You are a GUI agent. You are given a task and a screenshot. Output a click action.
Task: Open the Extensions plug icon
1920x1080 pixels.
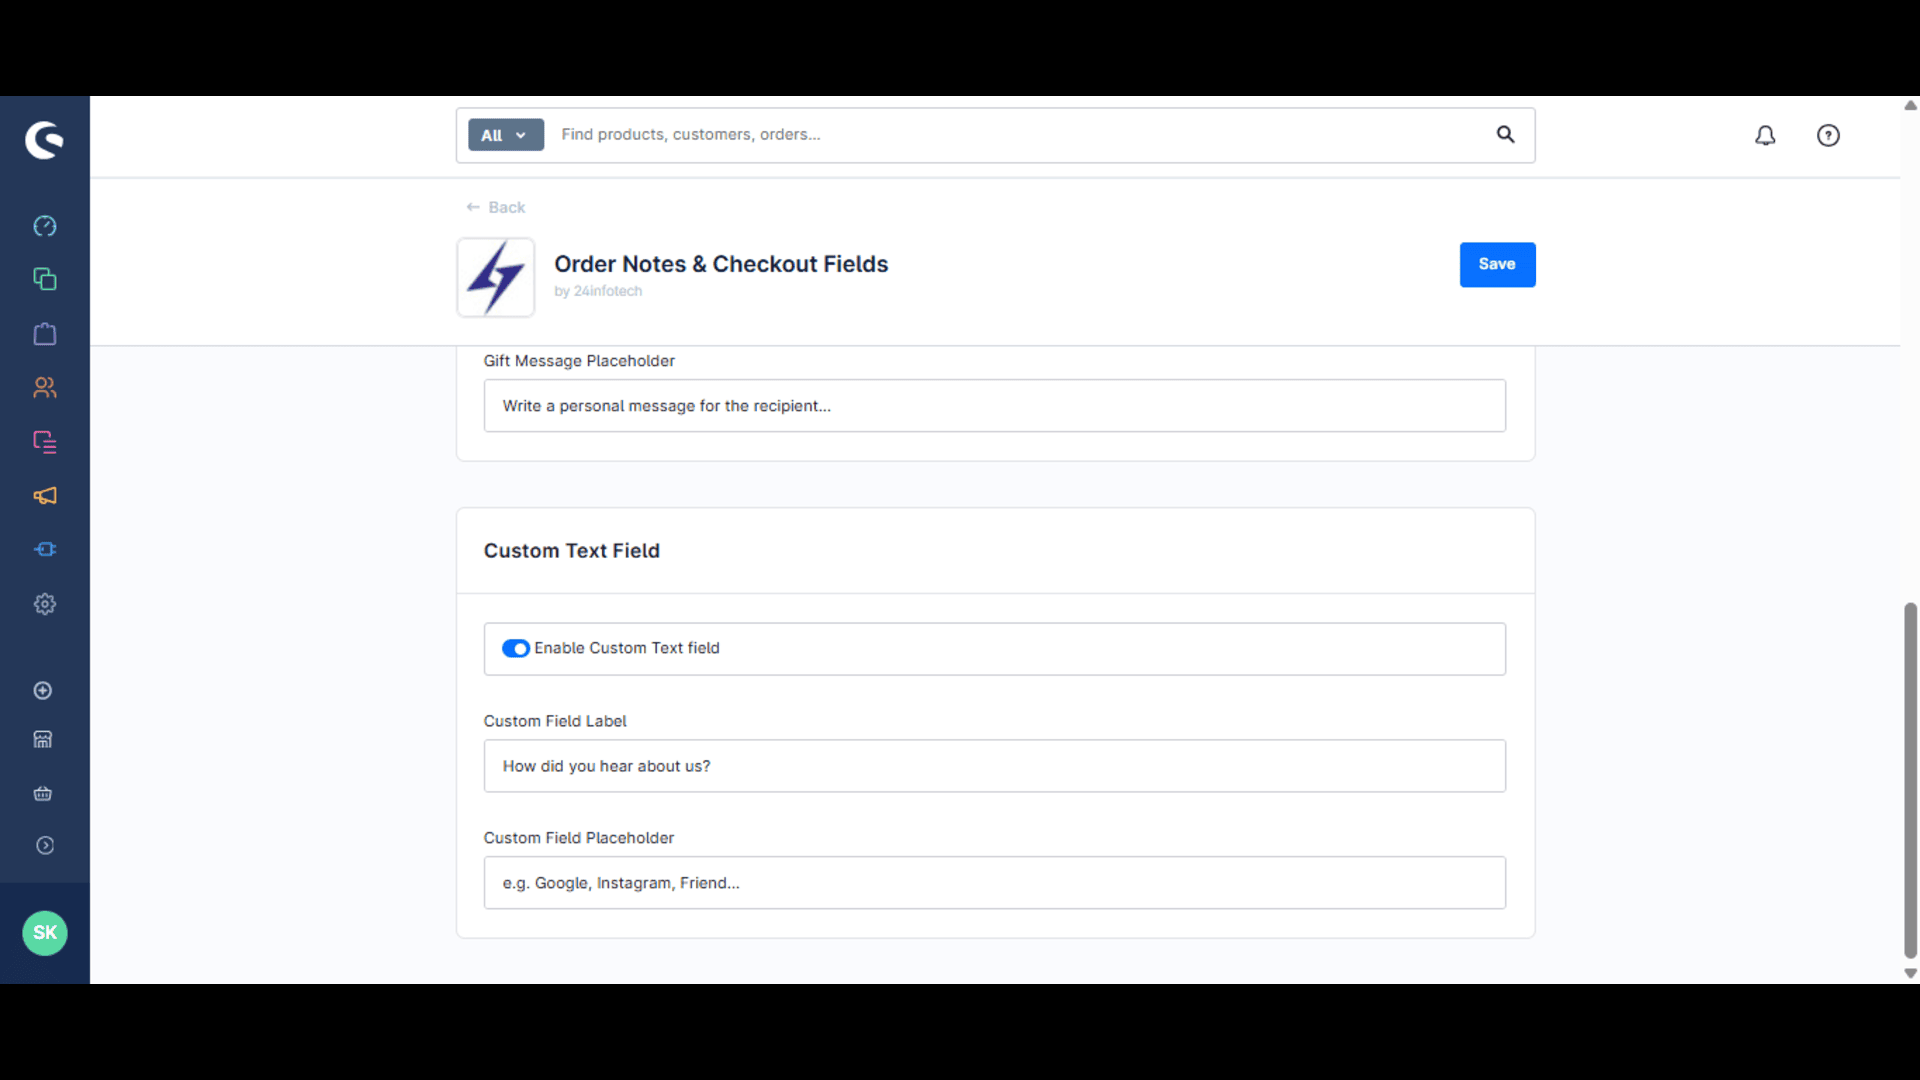45,549
